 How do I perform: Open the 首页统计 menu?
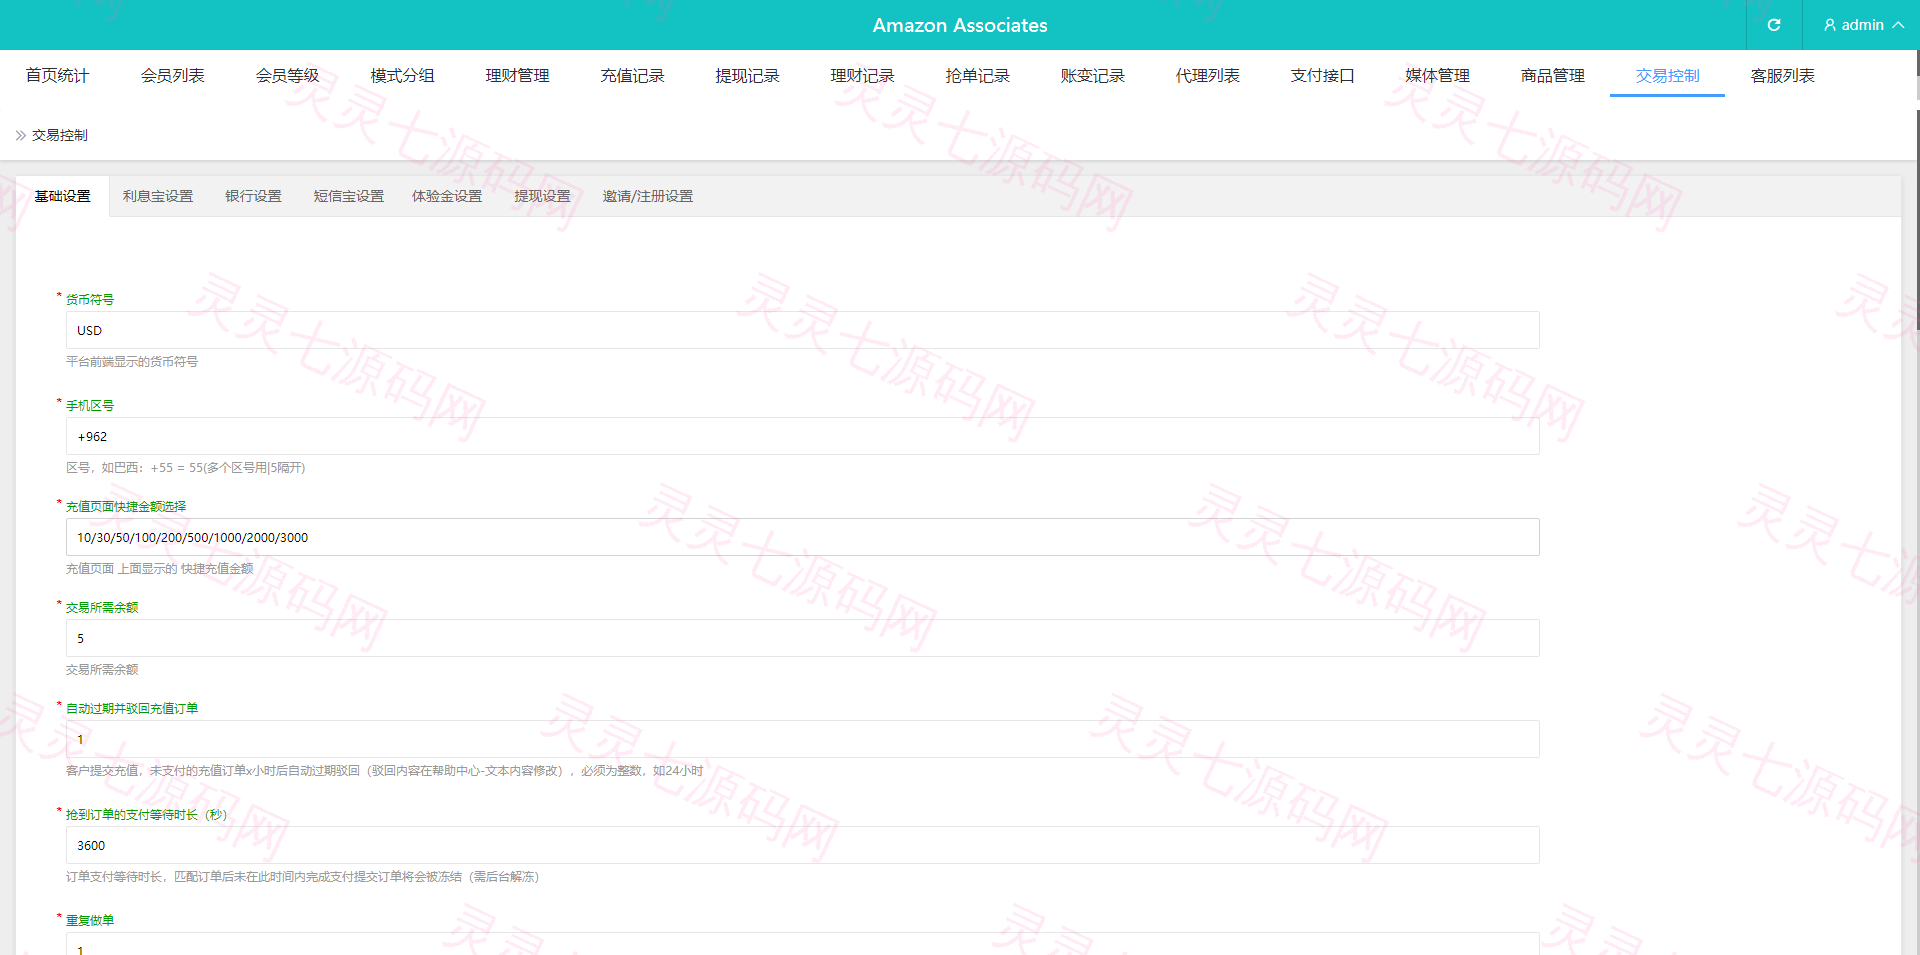pyautogui.click(x=57, y=76)
